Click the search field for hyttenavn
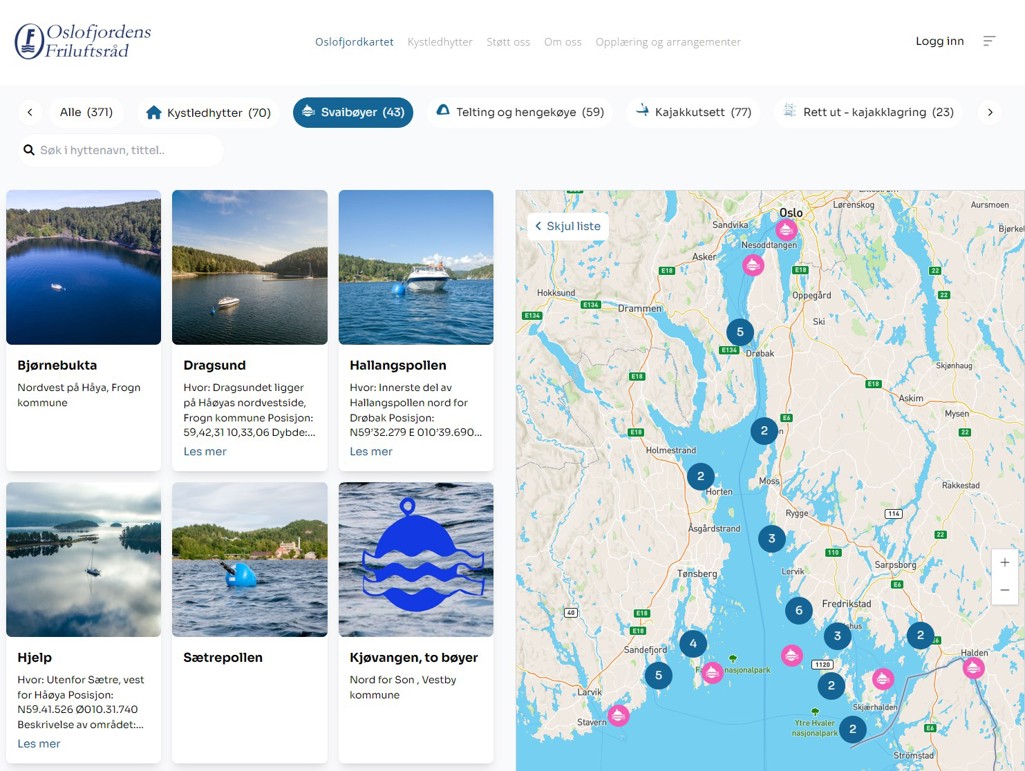1025x771 pixels. click(x=122, y=151)
